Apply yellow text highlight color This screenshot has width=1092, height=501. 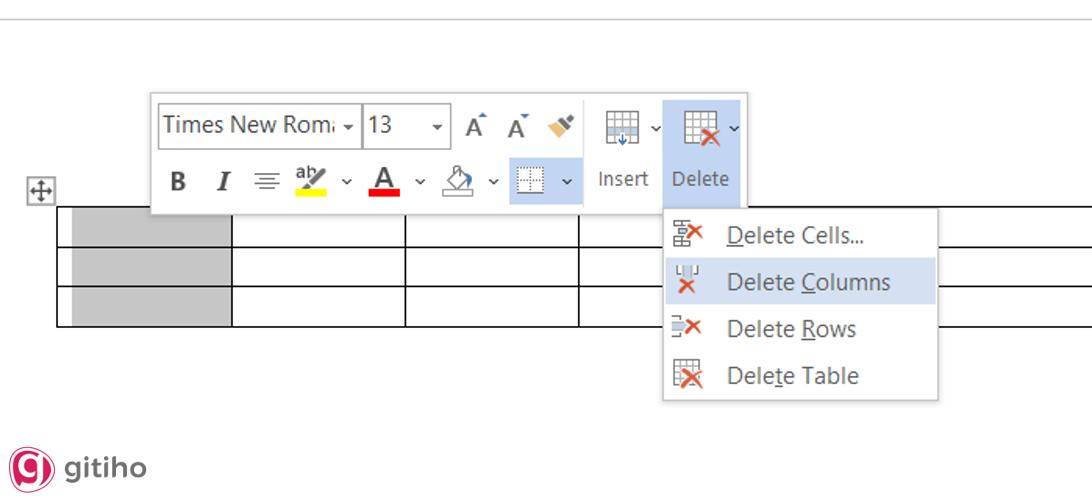(x=311, y=181)
